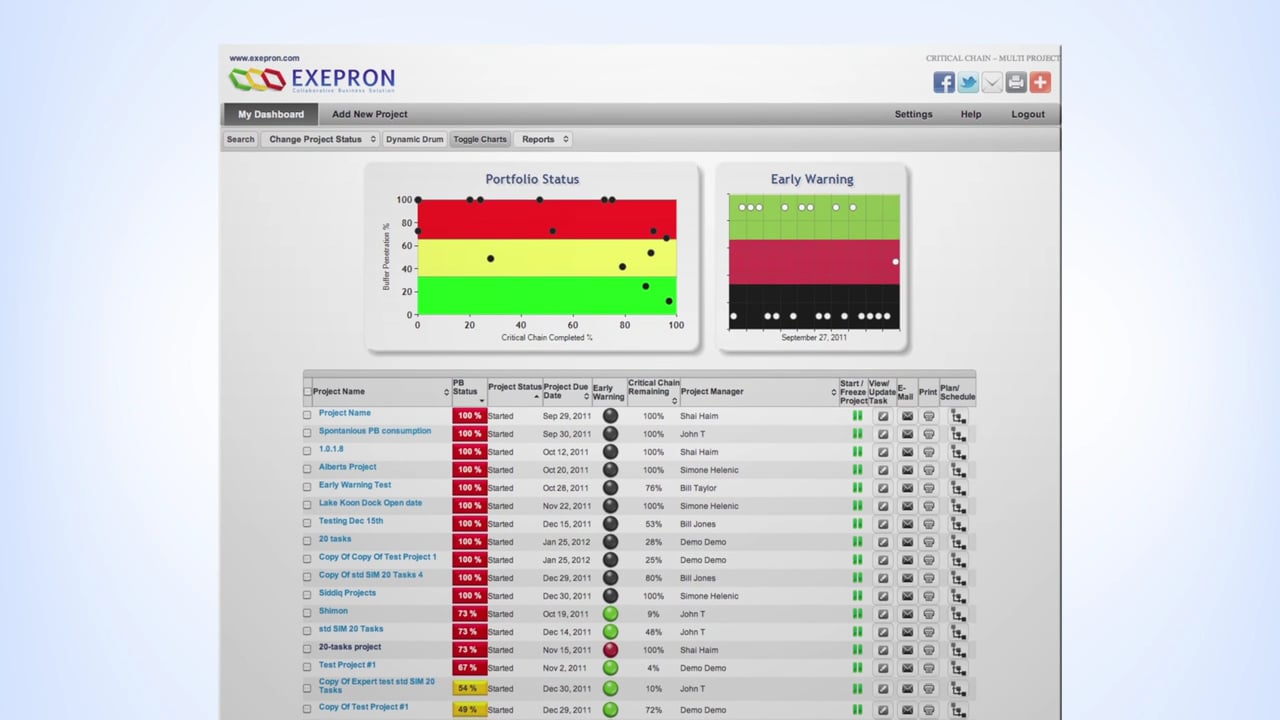
Task: Share via the Twitter bird icon
Action: 968,83
